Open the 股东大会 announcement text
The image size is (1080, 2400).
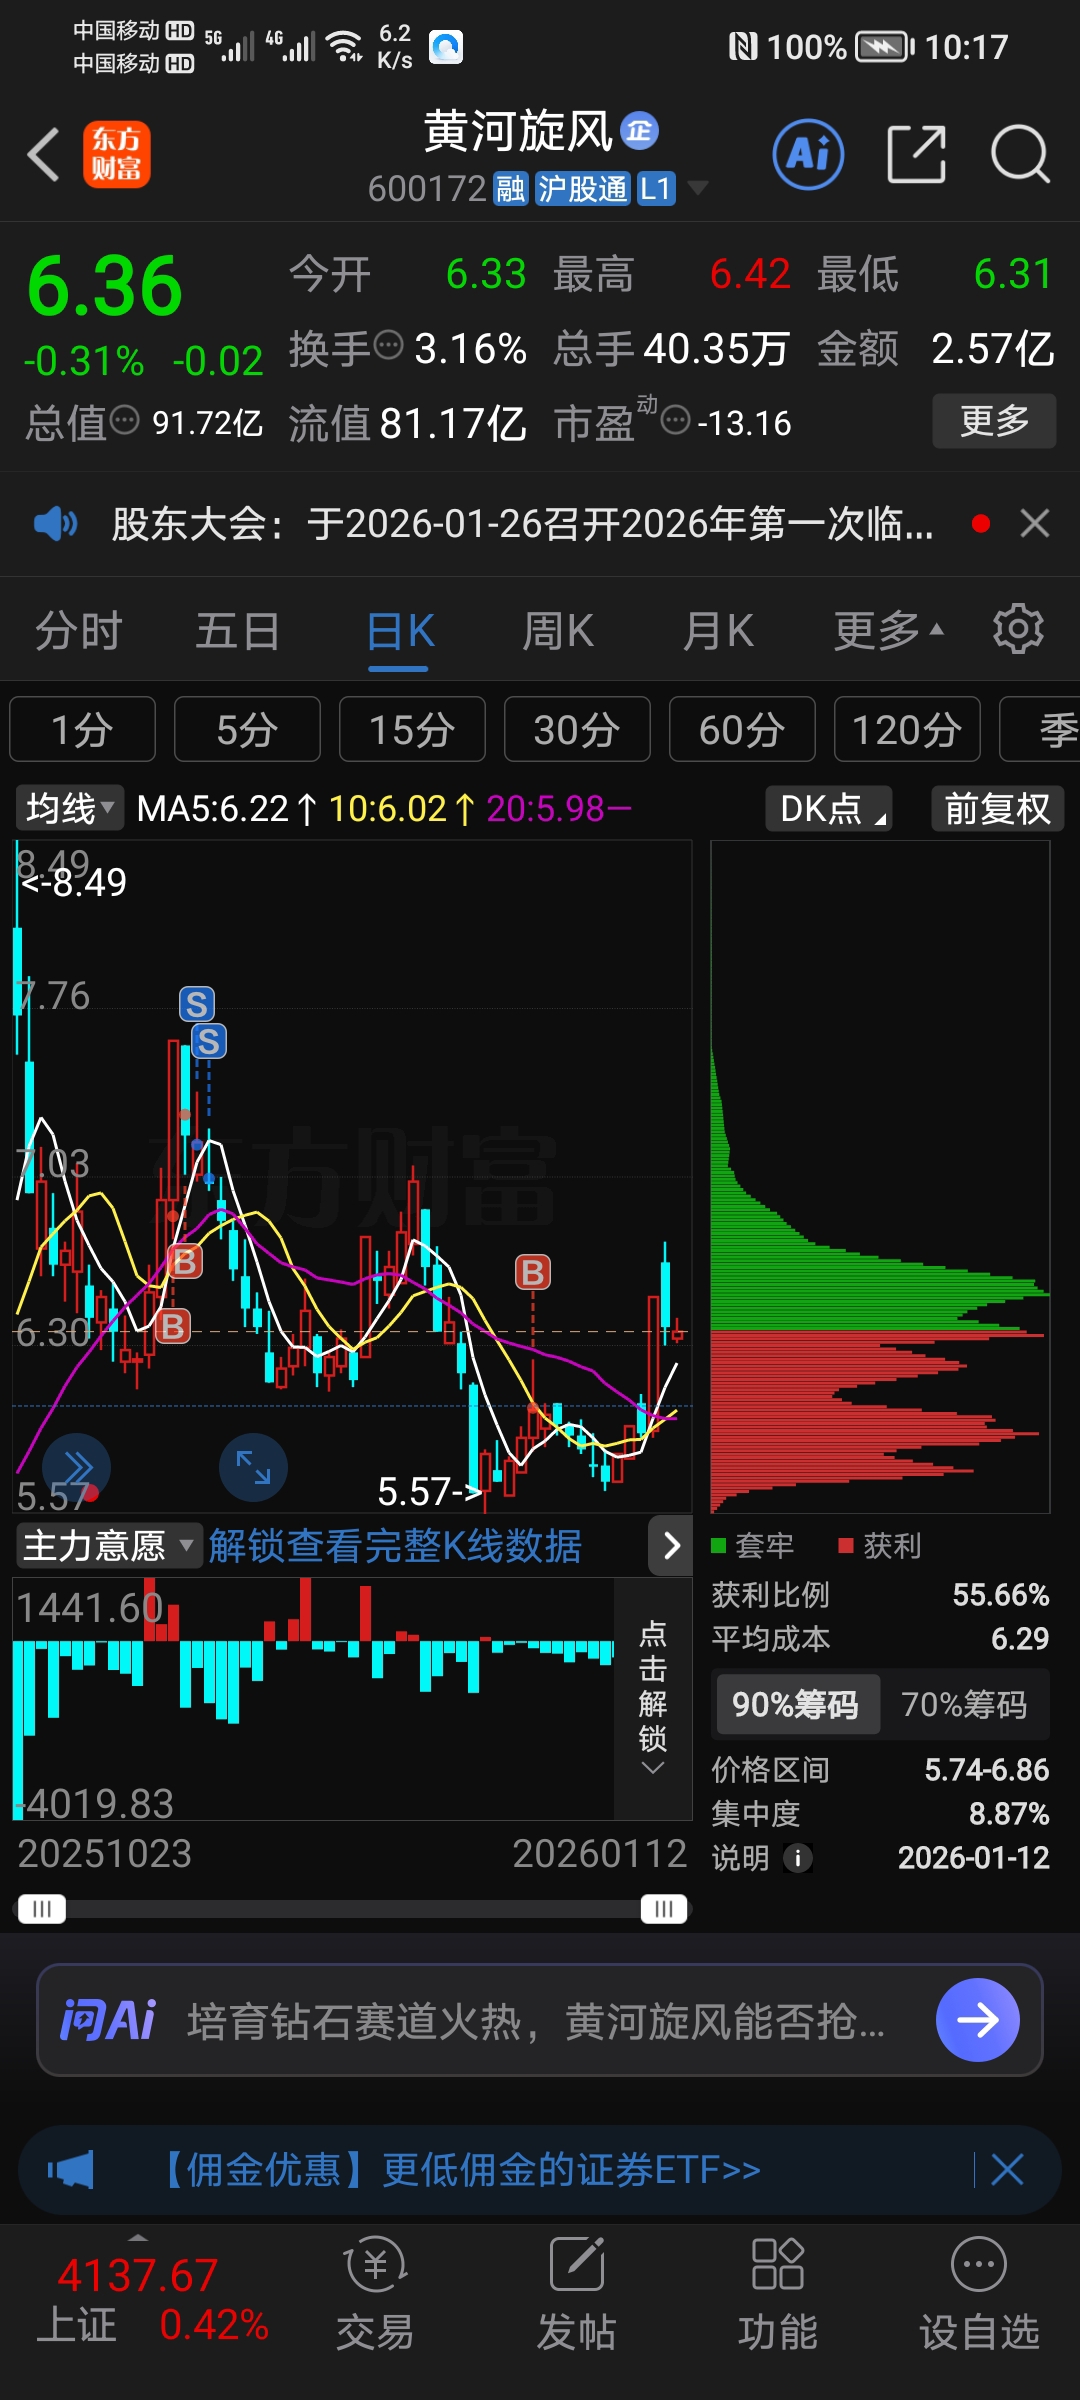click(x=522, y=523)
